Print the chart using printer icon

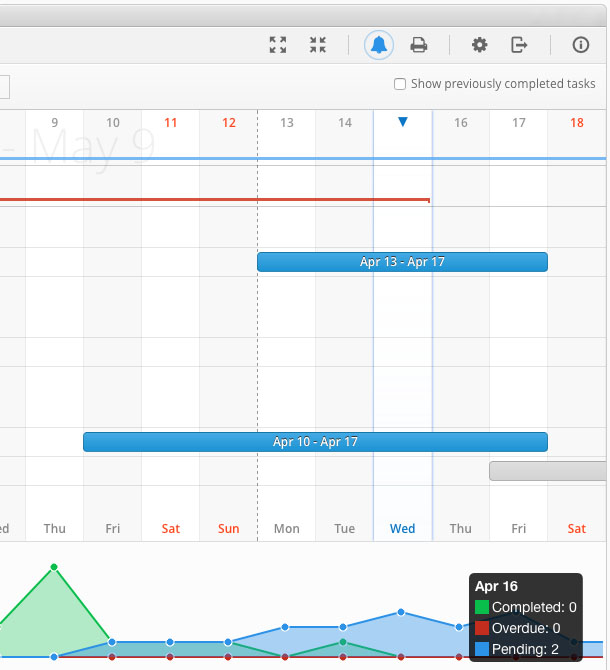pos(419,45)
